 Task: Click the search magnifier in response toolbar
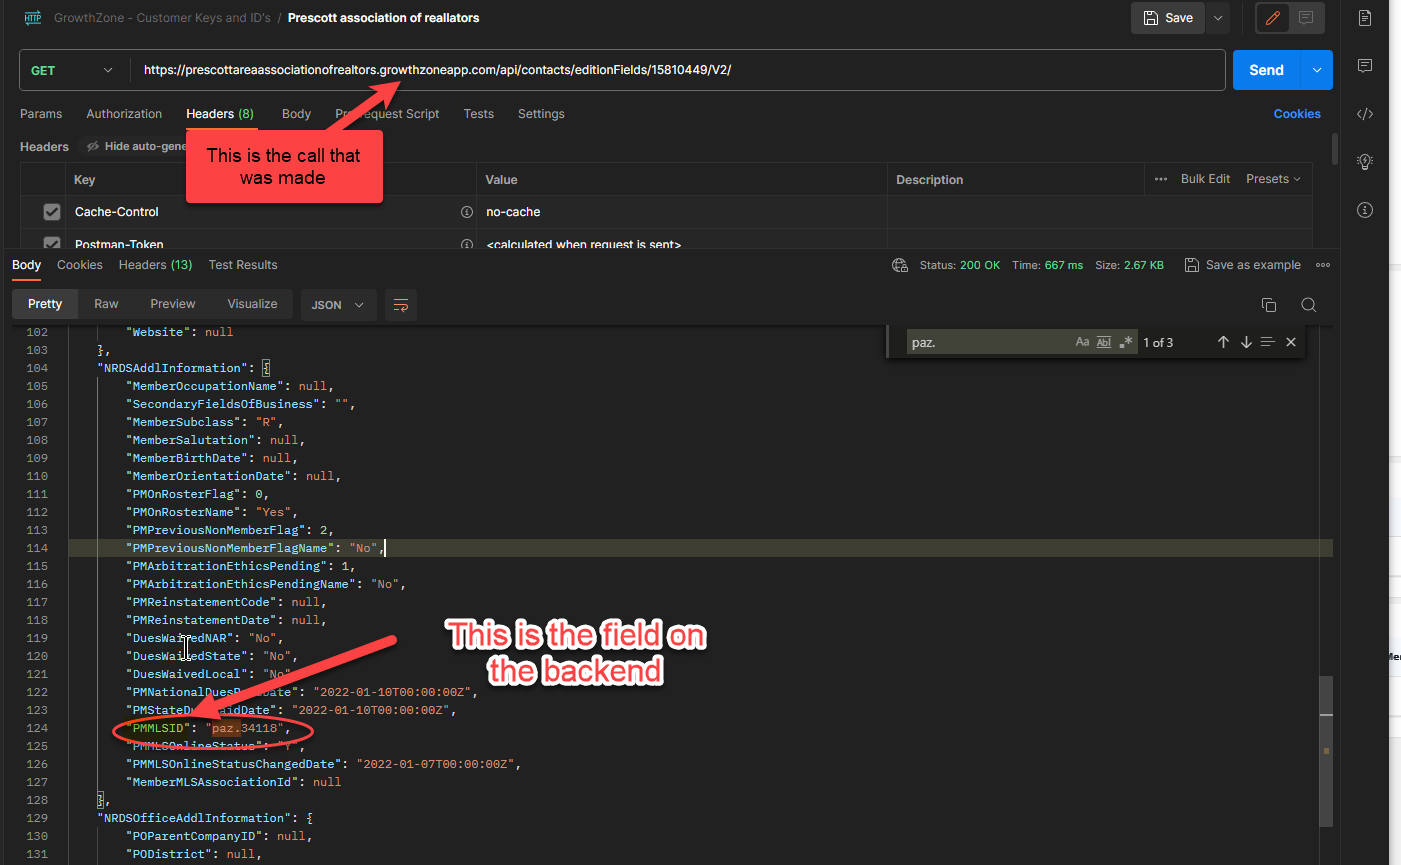[1308, 305]
